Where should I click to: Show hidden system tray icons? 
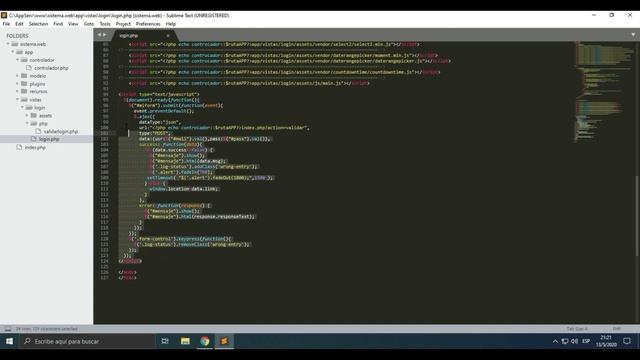(x=556, y=341)
